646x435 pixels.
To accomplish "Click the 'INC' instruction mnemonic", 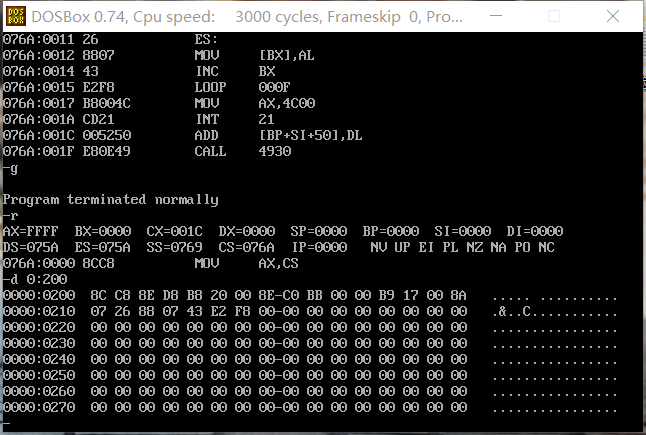I will [207, 71].
